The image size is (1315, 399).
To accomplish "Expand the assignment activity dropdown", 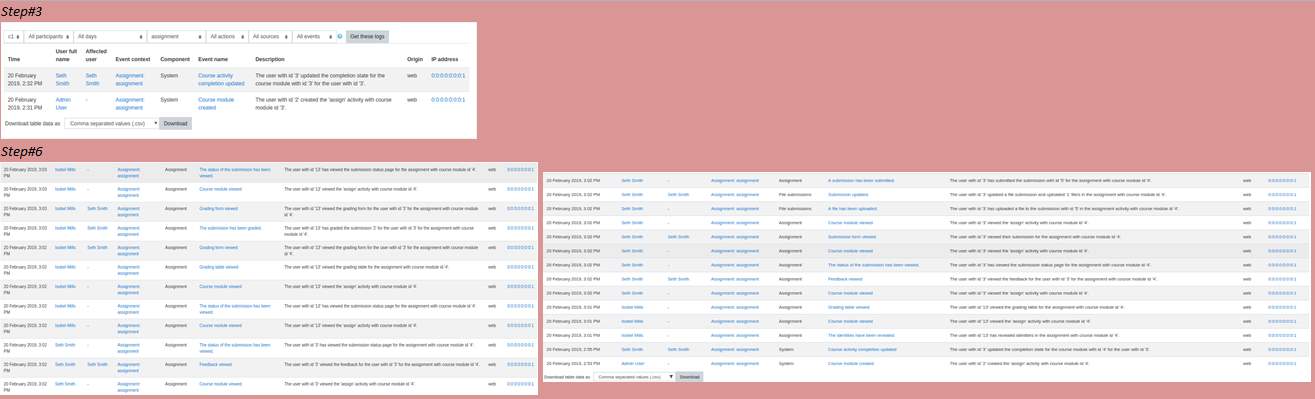I will click(176, 36).
